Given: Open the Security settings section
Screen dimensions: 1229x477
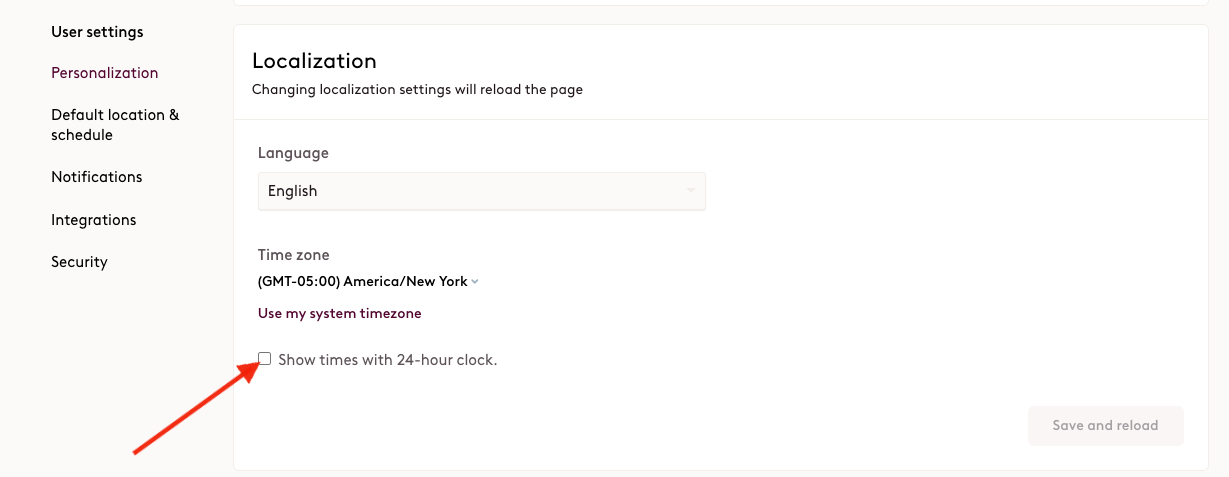Looking at the screenshot, I should pyautogui.click(x=79, y=262).
